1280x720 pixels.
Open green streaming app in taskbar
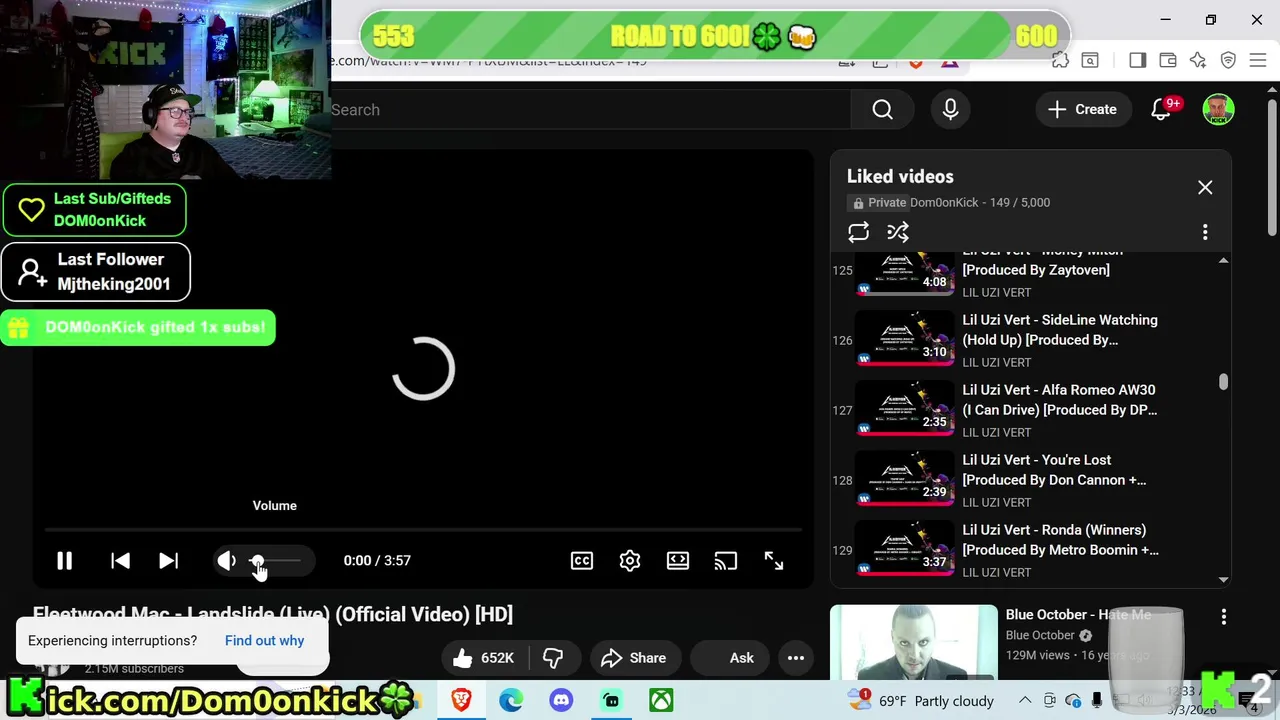coord(611,700)
